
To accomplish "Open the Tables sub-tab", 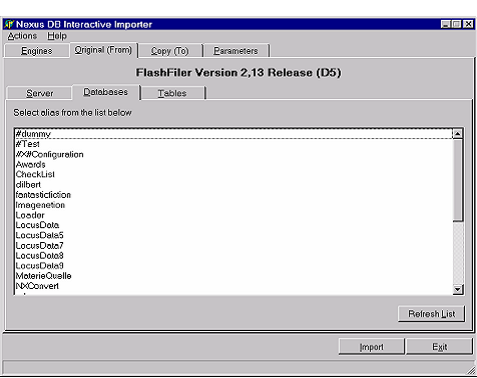I will 172,93.
